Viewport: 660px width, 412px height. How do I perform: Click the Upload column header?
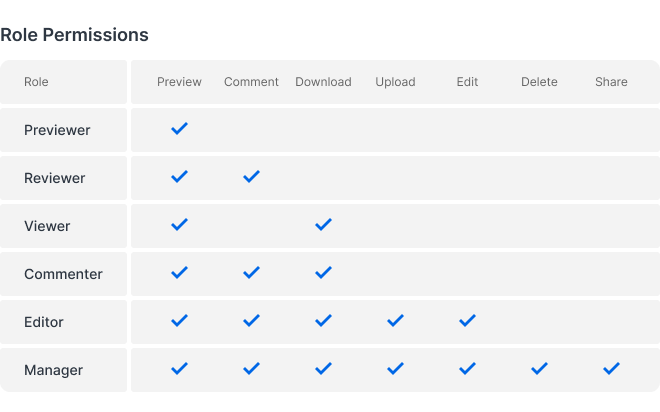click(x=395, y=82)
